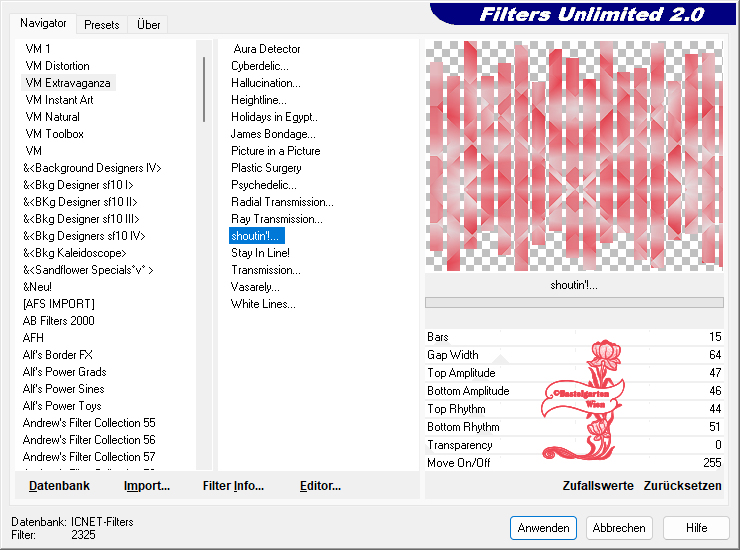Click the Gap Width slider
The width and height of the screenshot is (740, 550).
click(574, 355)
